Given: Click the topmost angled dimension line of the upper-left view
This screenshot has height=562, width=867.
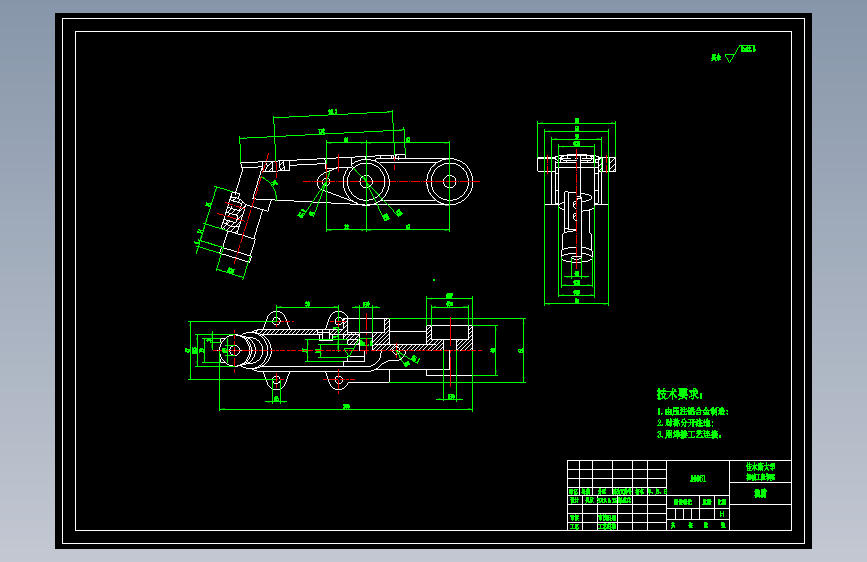Looking at the screenshot, I should (333, 115).
